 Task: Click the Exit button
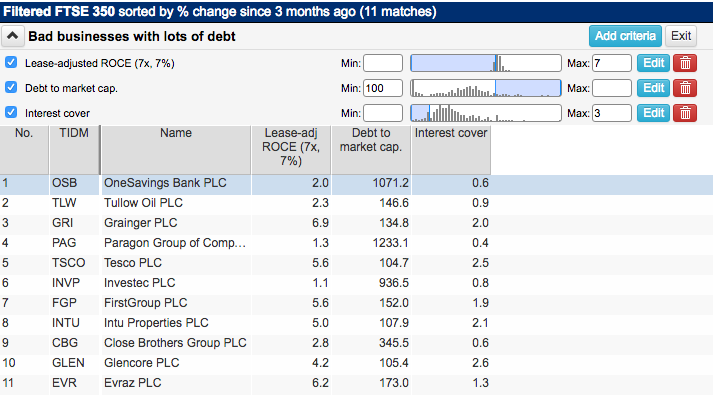click(681, 36)
